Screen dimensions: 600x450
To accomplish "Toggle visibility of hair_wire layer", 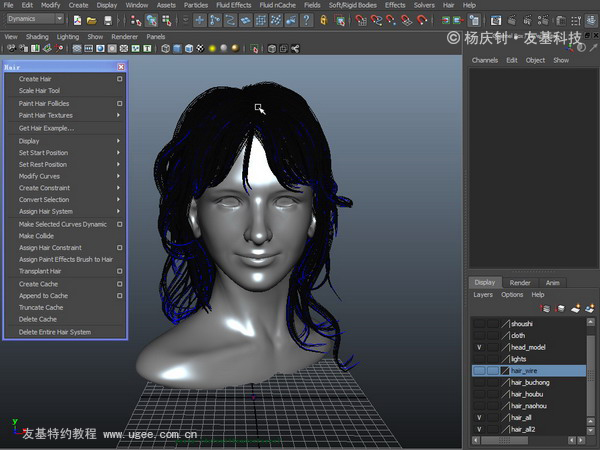I will [479, 371].
